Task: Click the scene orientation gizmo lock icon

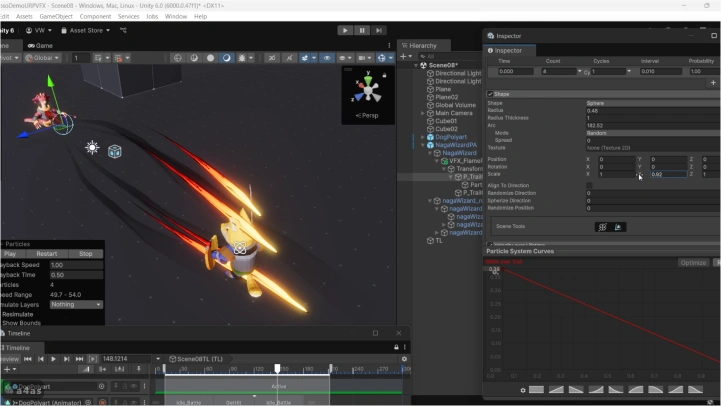Action: 384,75
